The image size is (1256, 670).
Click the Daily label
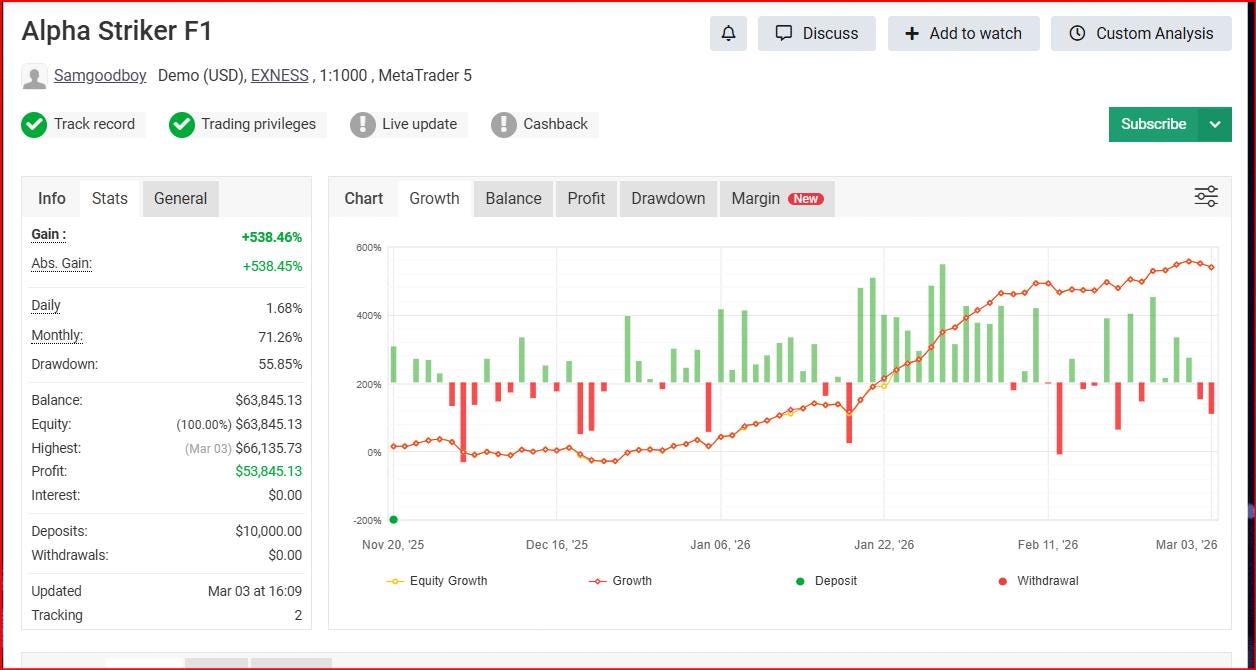pyautogui.click(x=46, y=305)
